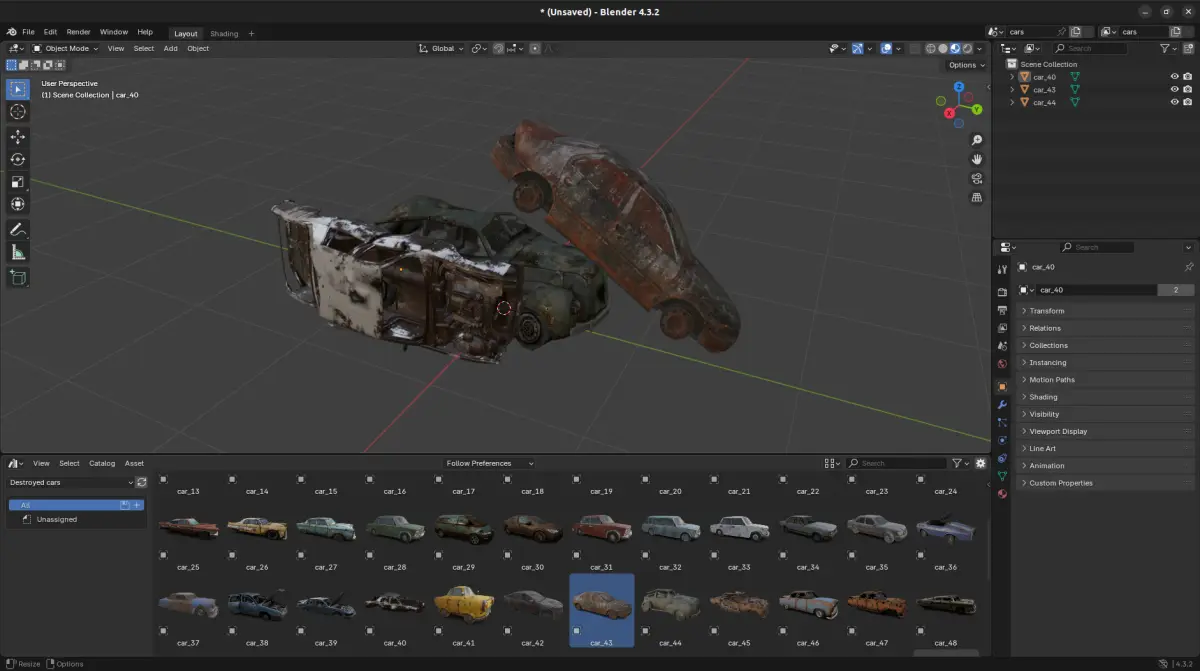This screenshot has width=1200, height=671.
Task: Click the yellow car_41 asset thumbnail
Action: pyautogui.click(x=463, y=604)
